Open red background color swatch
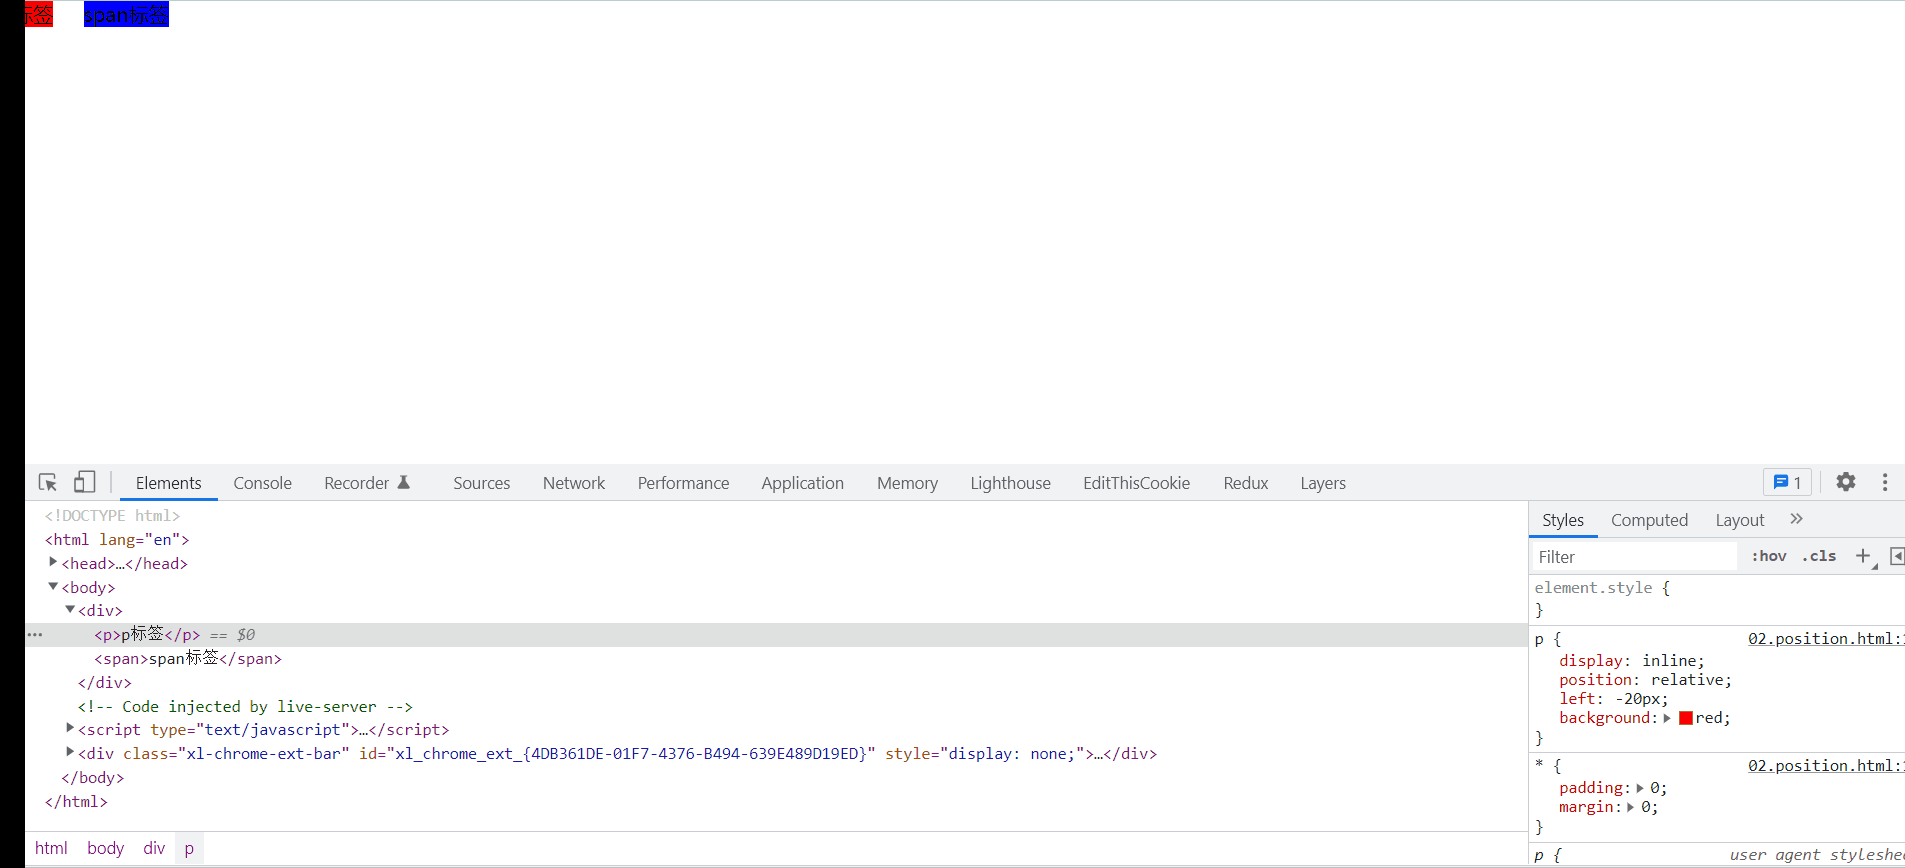The height and width of the screenshot is (868, 1905). (1686, 718)
